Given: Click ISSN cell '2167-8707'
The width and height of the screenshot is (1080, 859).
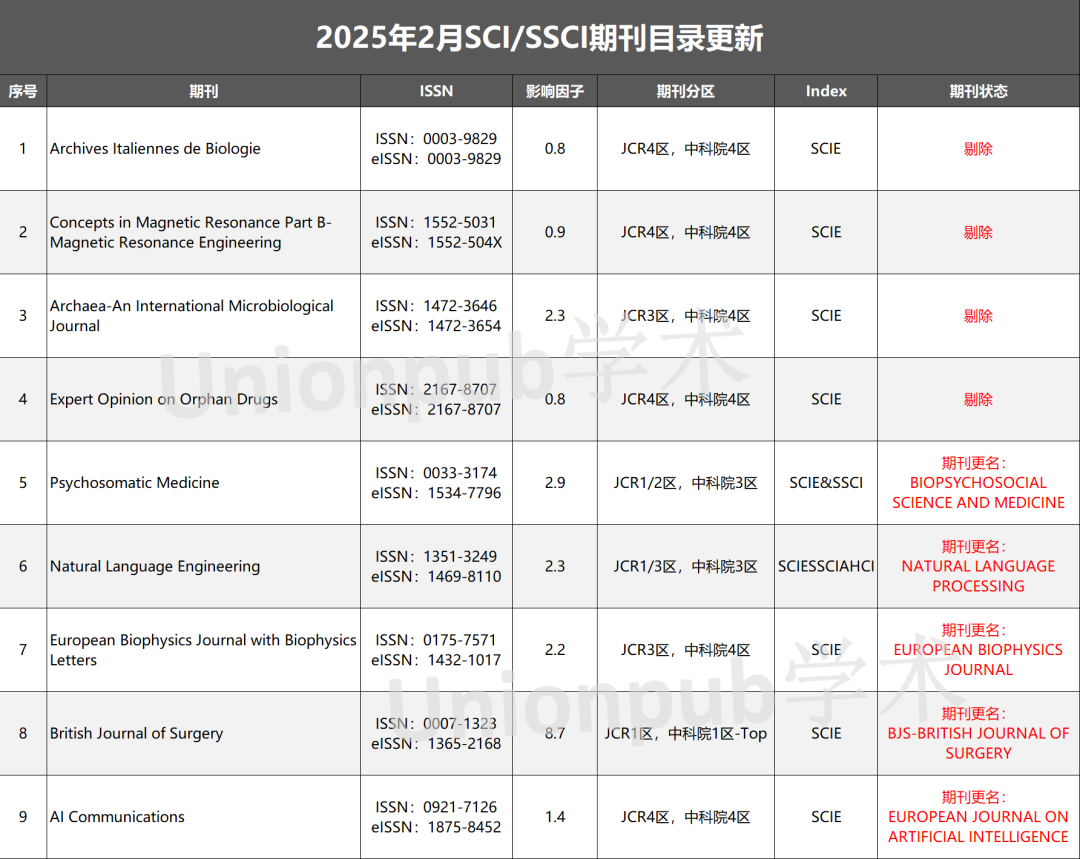Looking at the screenshot, I should [x=436, y=400].
